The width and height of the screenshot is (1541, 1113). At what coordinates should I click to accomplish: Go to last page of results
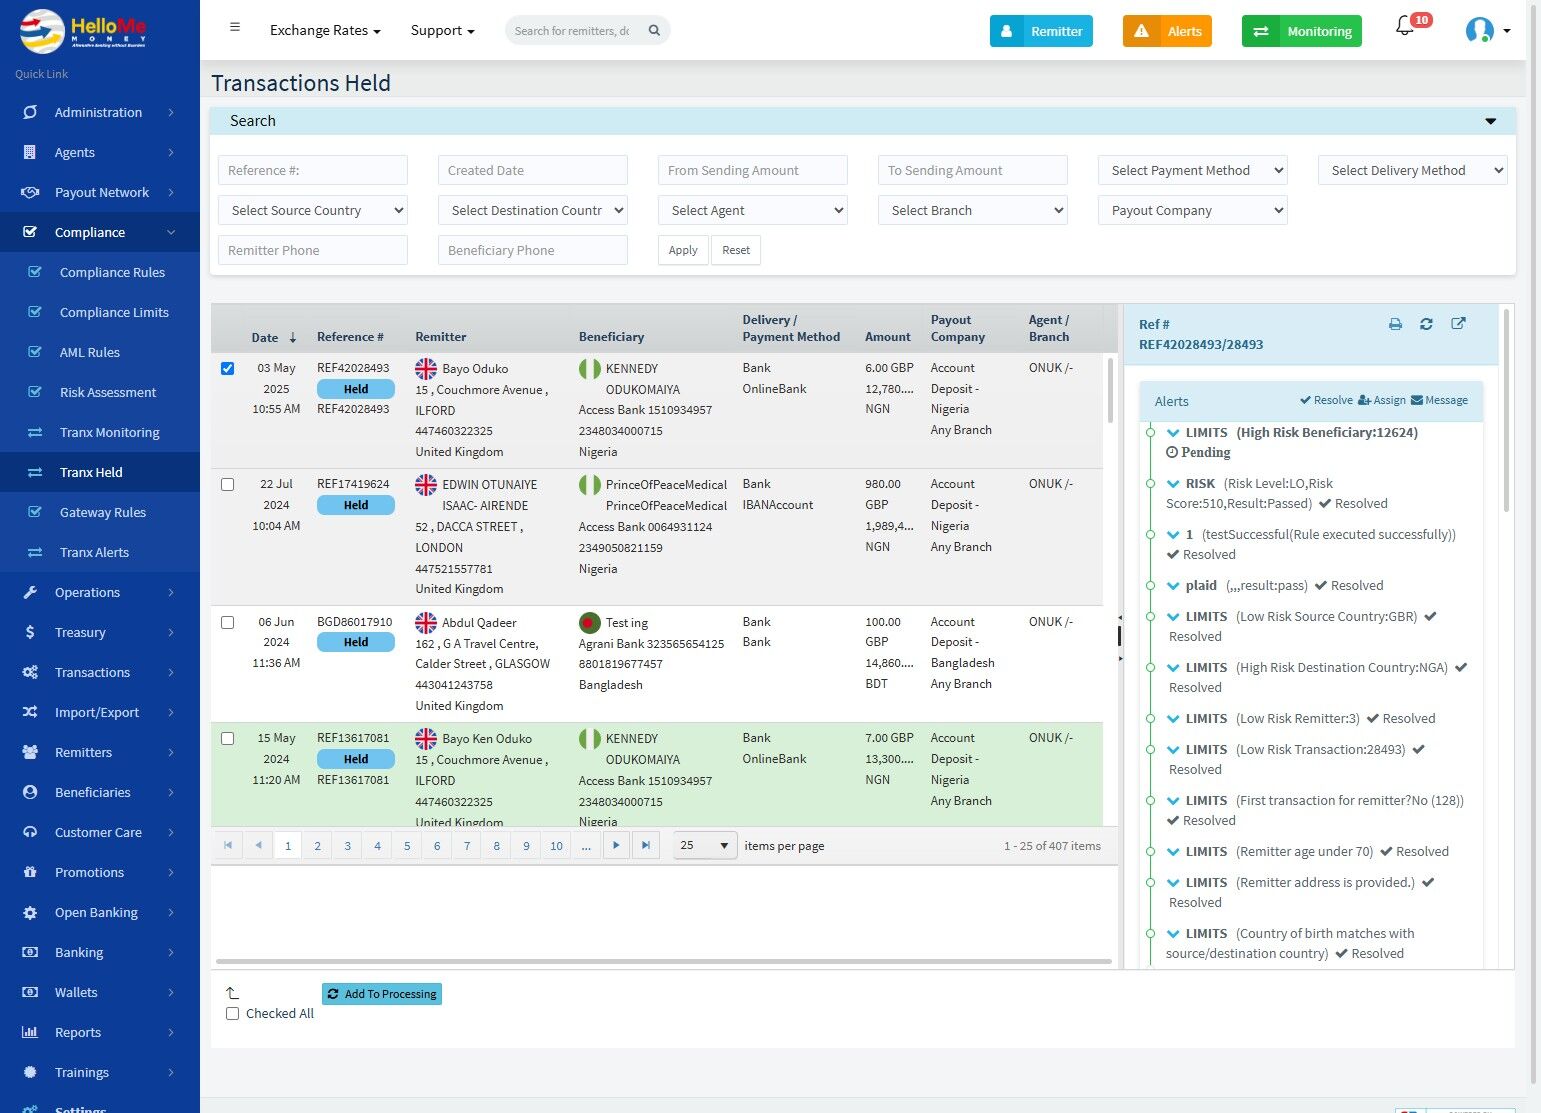point(646,846)
